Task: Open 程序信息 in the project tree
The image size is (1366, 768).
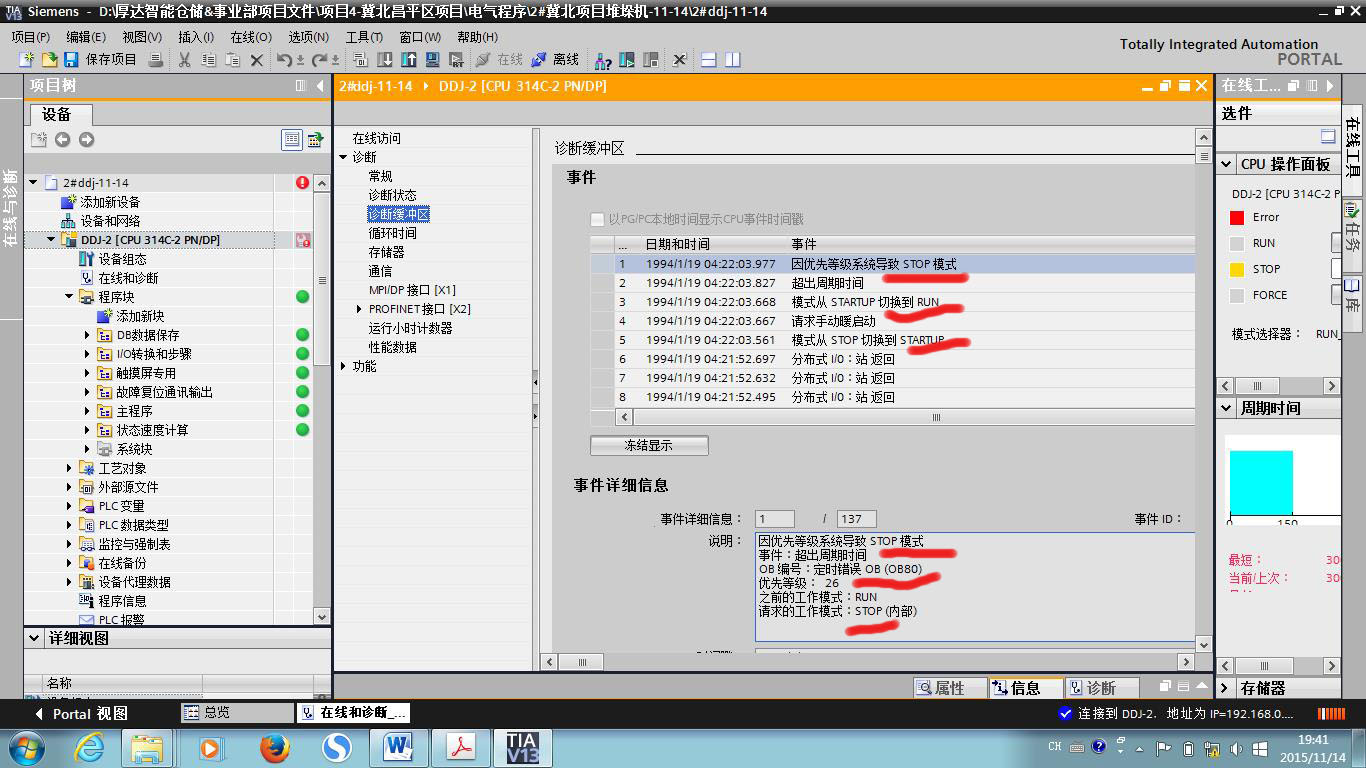Action: tap(122, 601)
